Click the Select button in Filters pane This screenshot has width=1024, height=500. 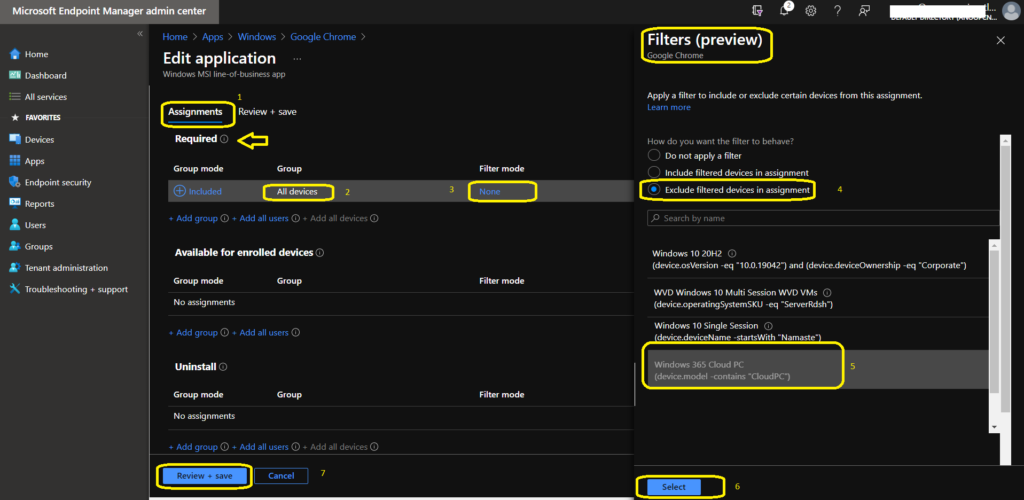[x=673, y=487]
